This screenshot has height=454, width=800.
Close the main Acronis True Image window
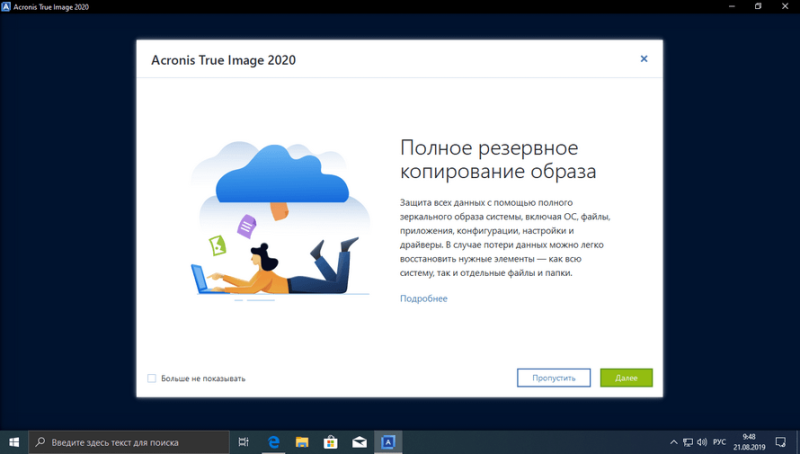pyautogui.click(x=785, y=7)
